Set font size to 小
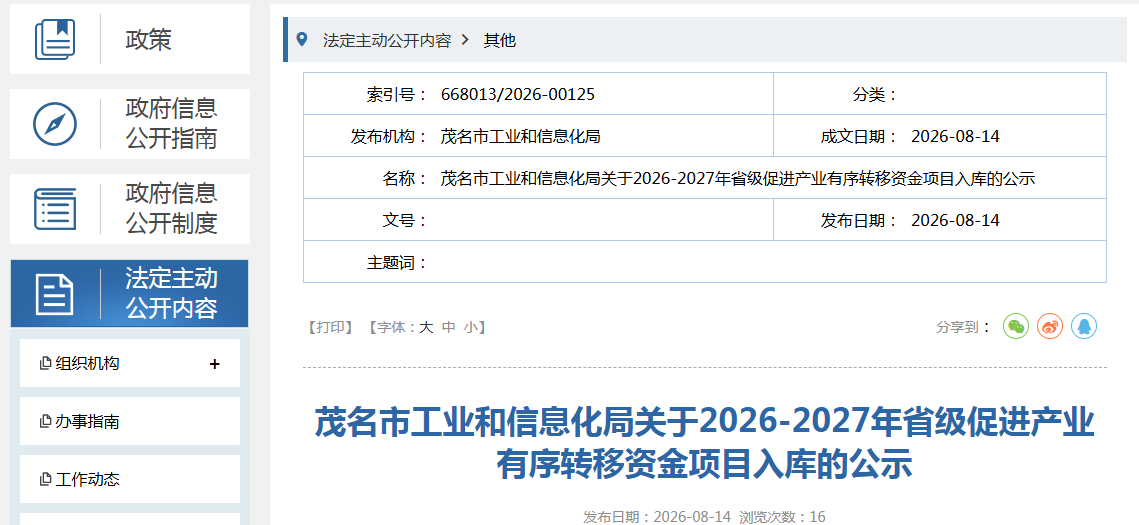 471,327
